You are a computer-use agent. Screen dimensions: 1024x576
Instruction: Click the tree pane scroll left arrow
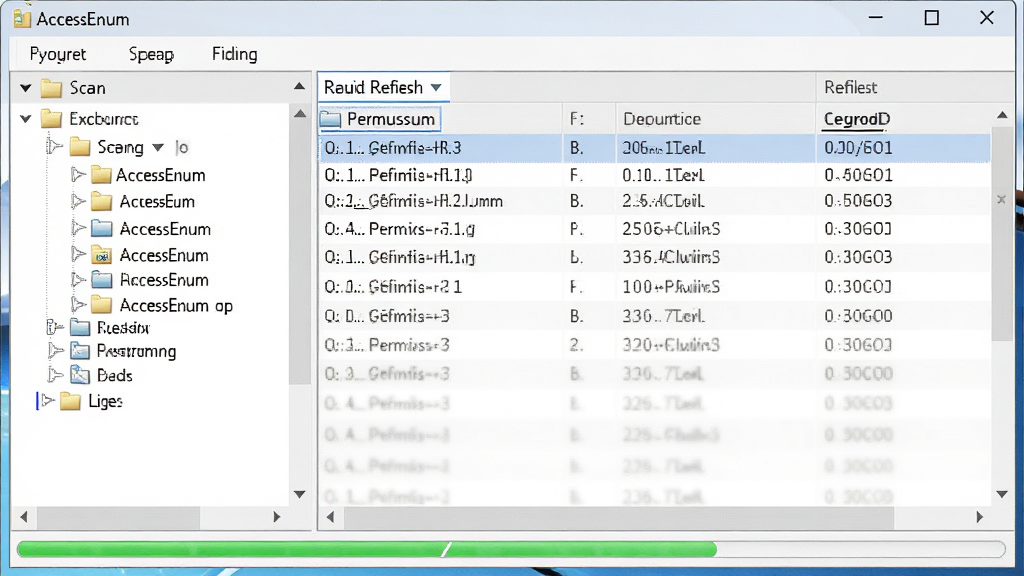[x=24, y=517]
